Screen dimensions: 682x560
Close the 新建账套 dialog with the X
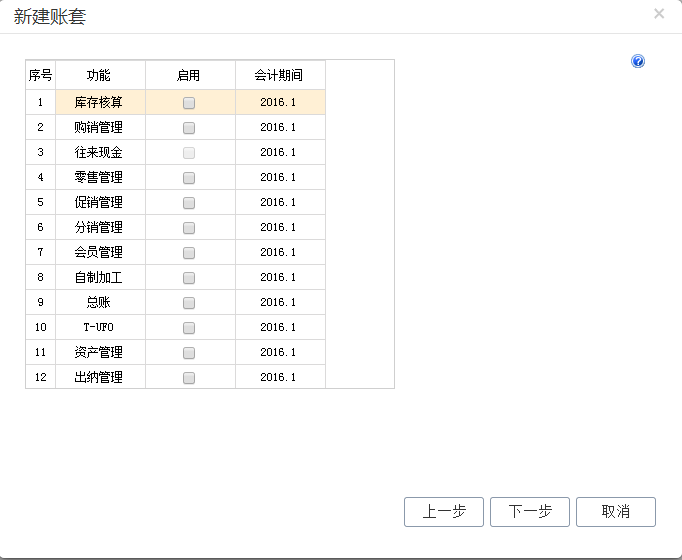click(659, 14)
